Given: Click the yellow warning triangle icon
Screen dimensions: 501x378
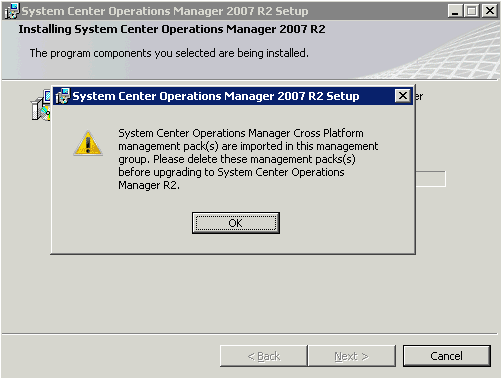Looking at the screenshot, I should 88,143.
